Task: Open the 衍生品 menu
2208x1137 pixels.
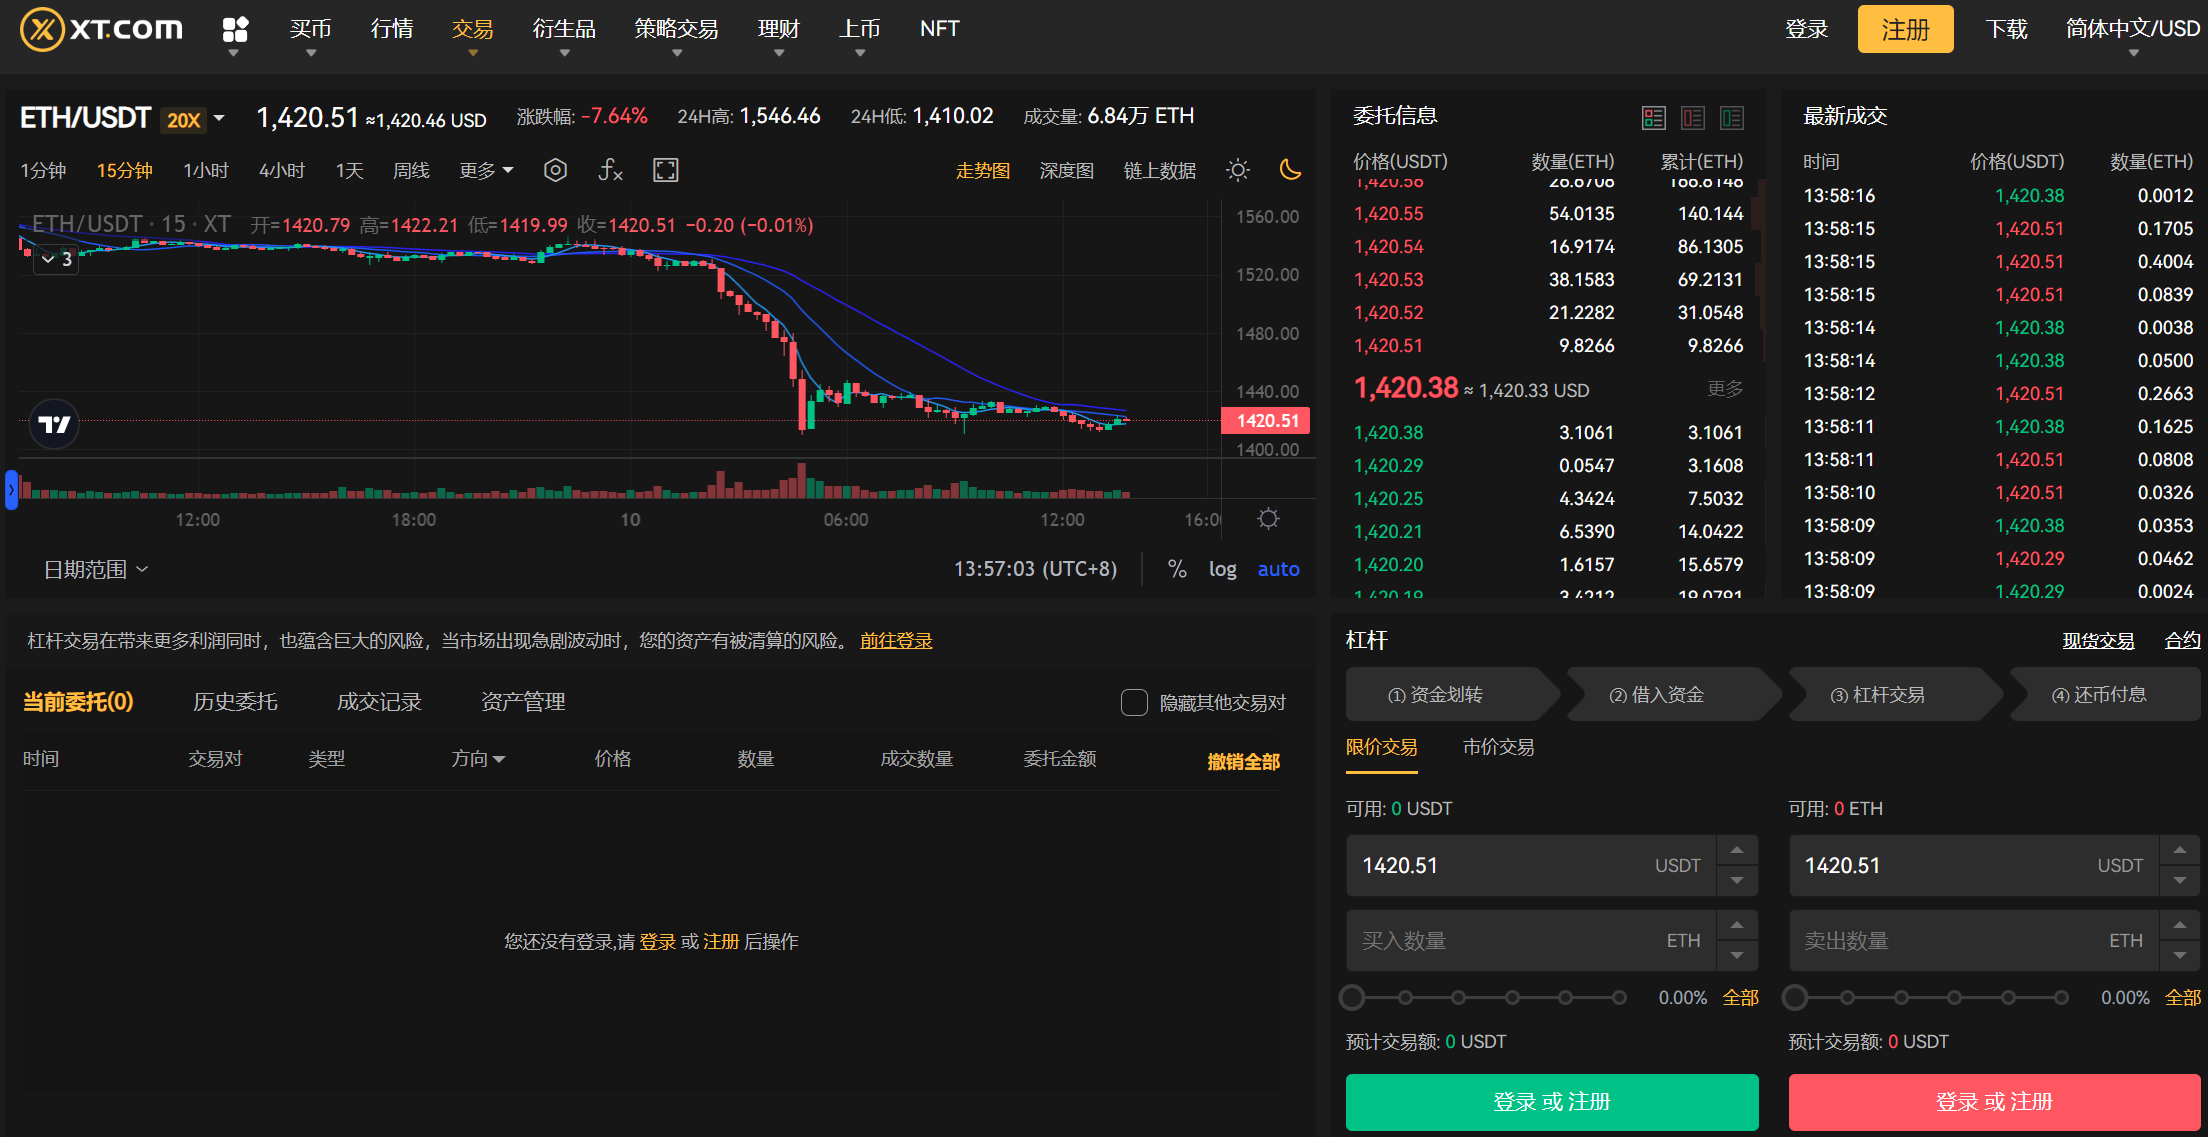Action: click(564, 29)
